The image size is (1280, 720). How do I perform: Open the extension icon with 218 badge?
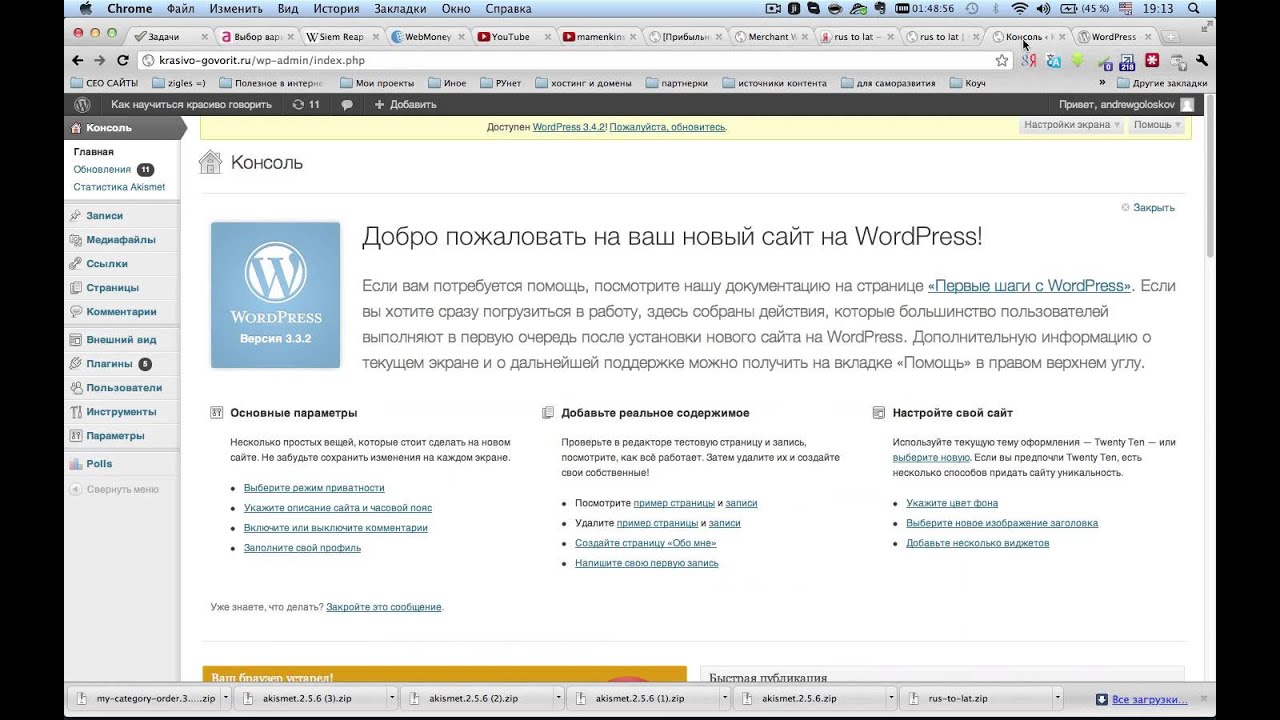(x=1127, y=61)
